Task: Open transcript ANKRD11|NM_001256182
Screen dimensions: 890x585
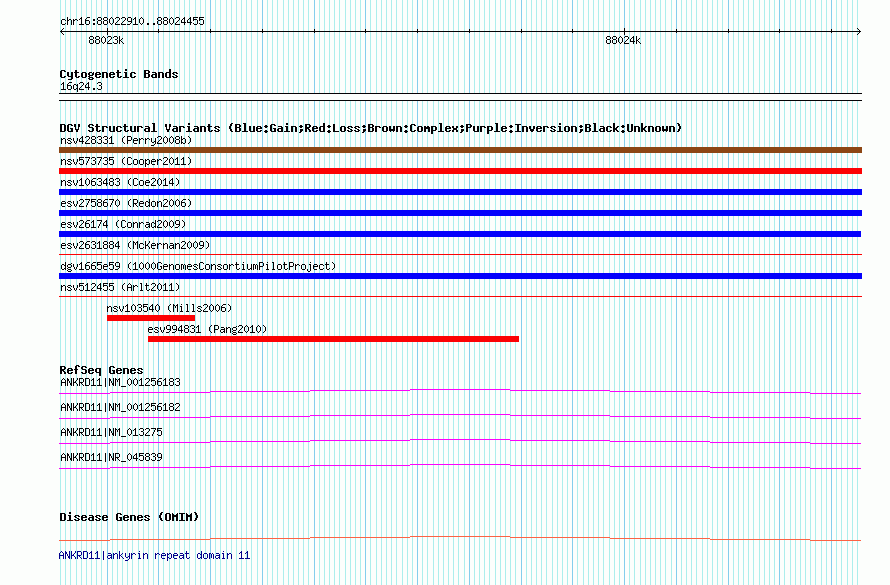Action: tap(120, 407)
